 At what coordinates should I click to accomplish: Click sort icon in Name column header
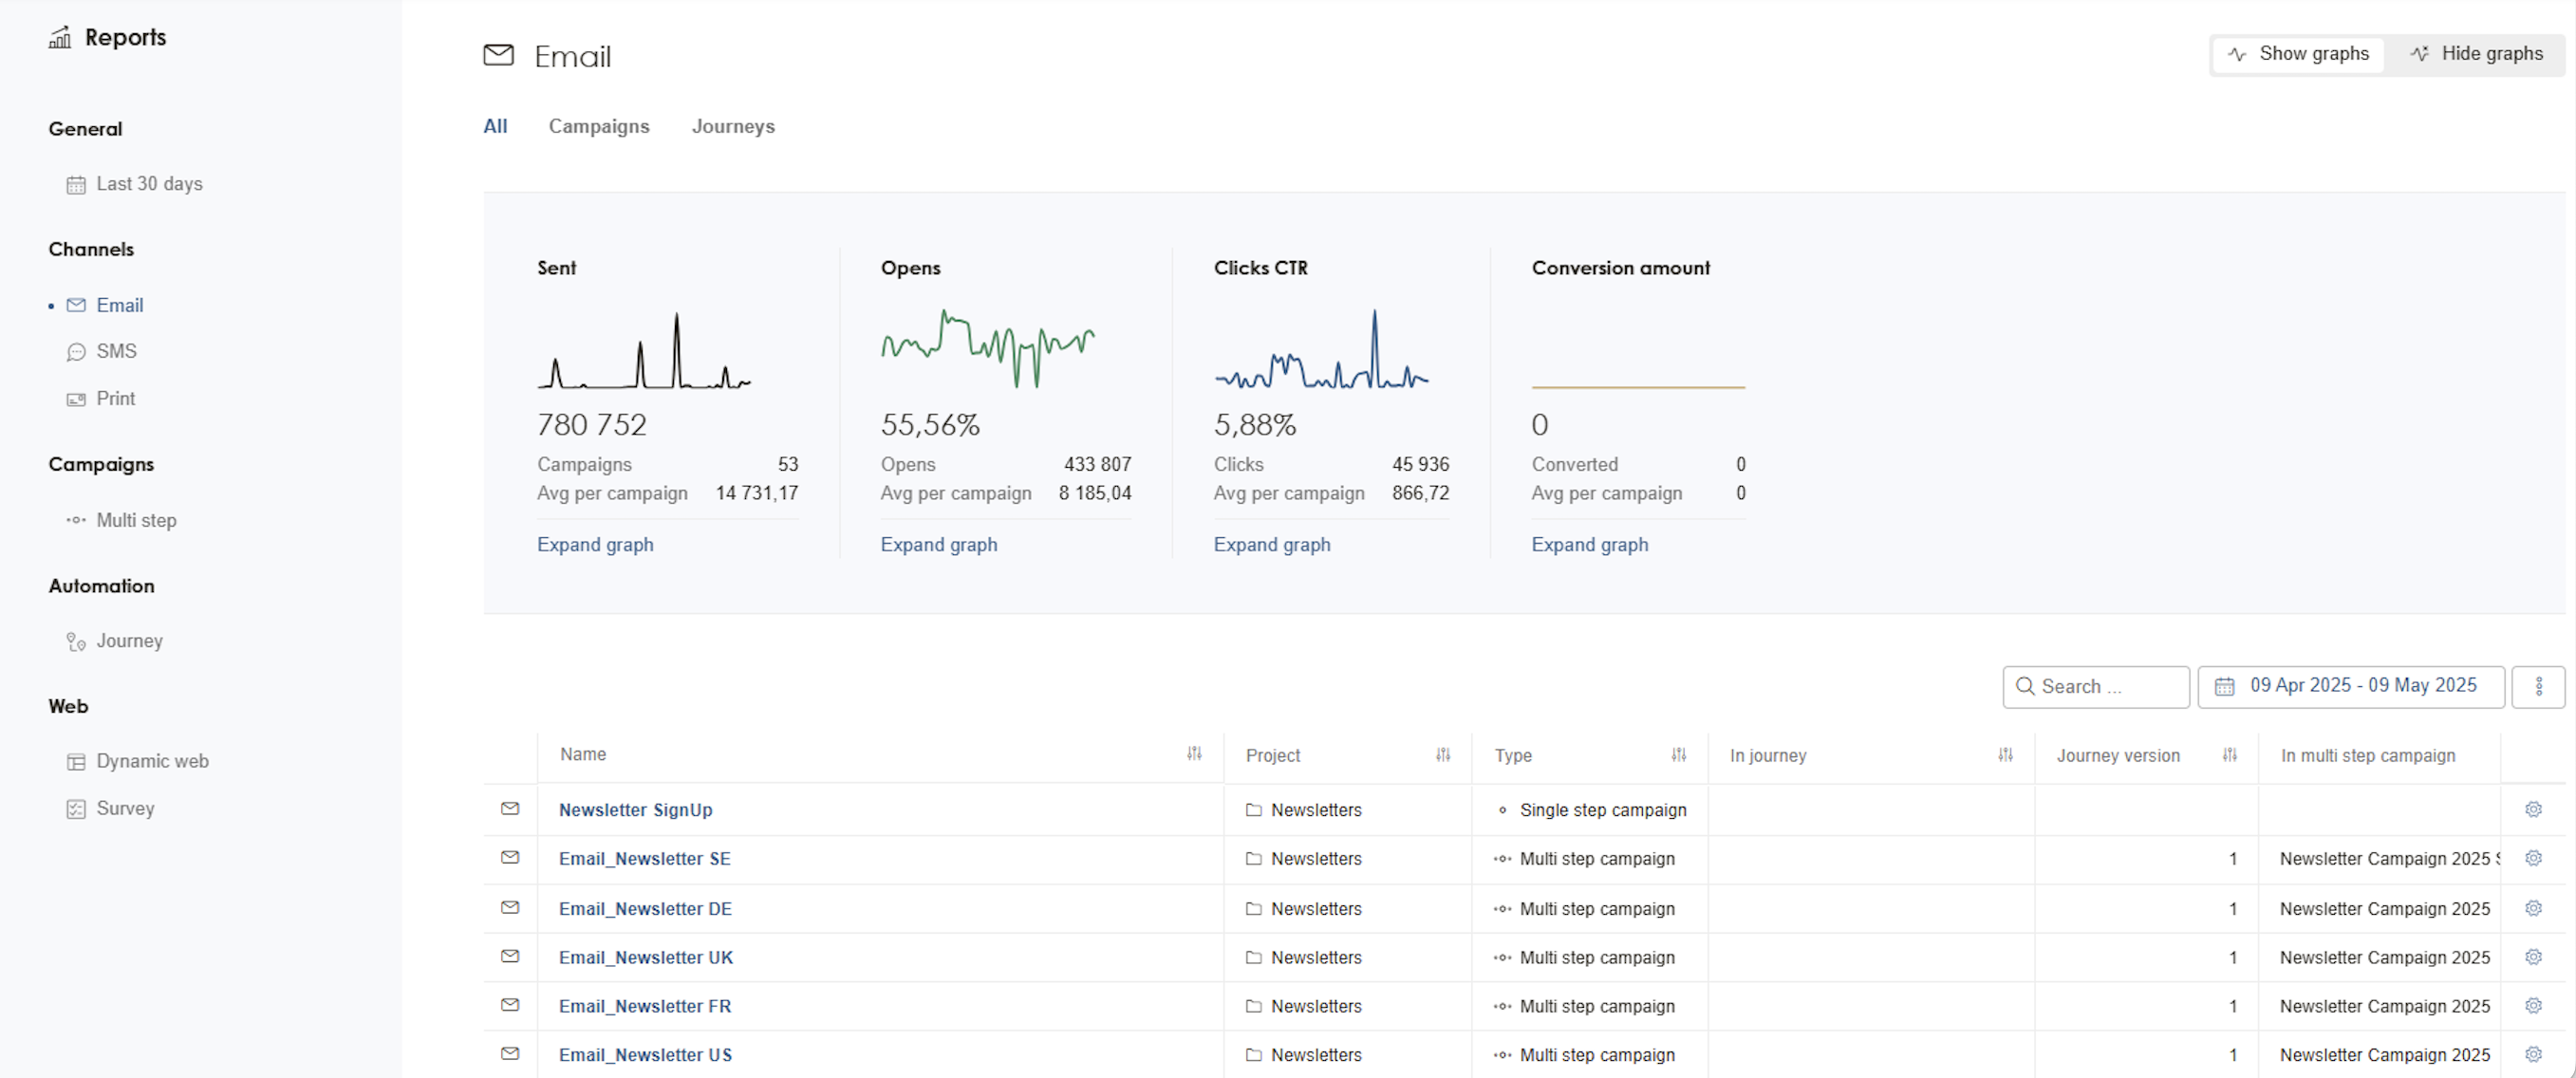(1193, 754)
